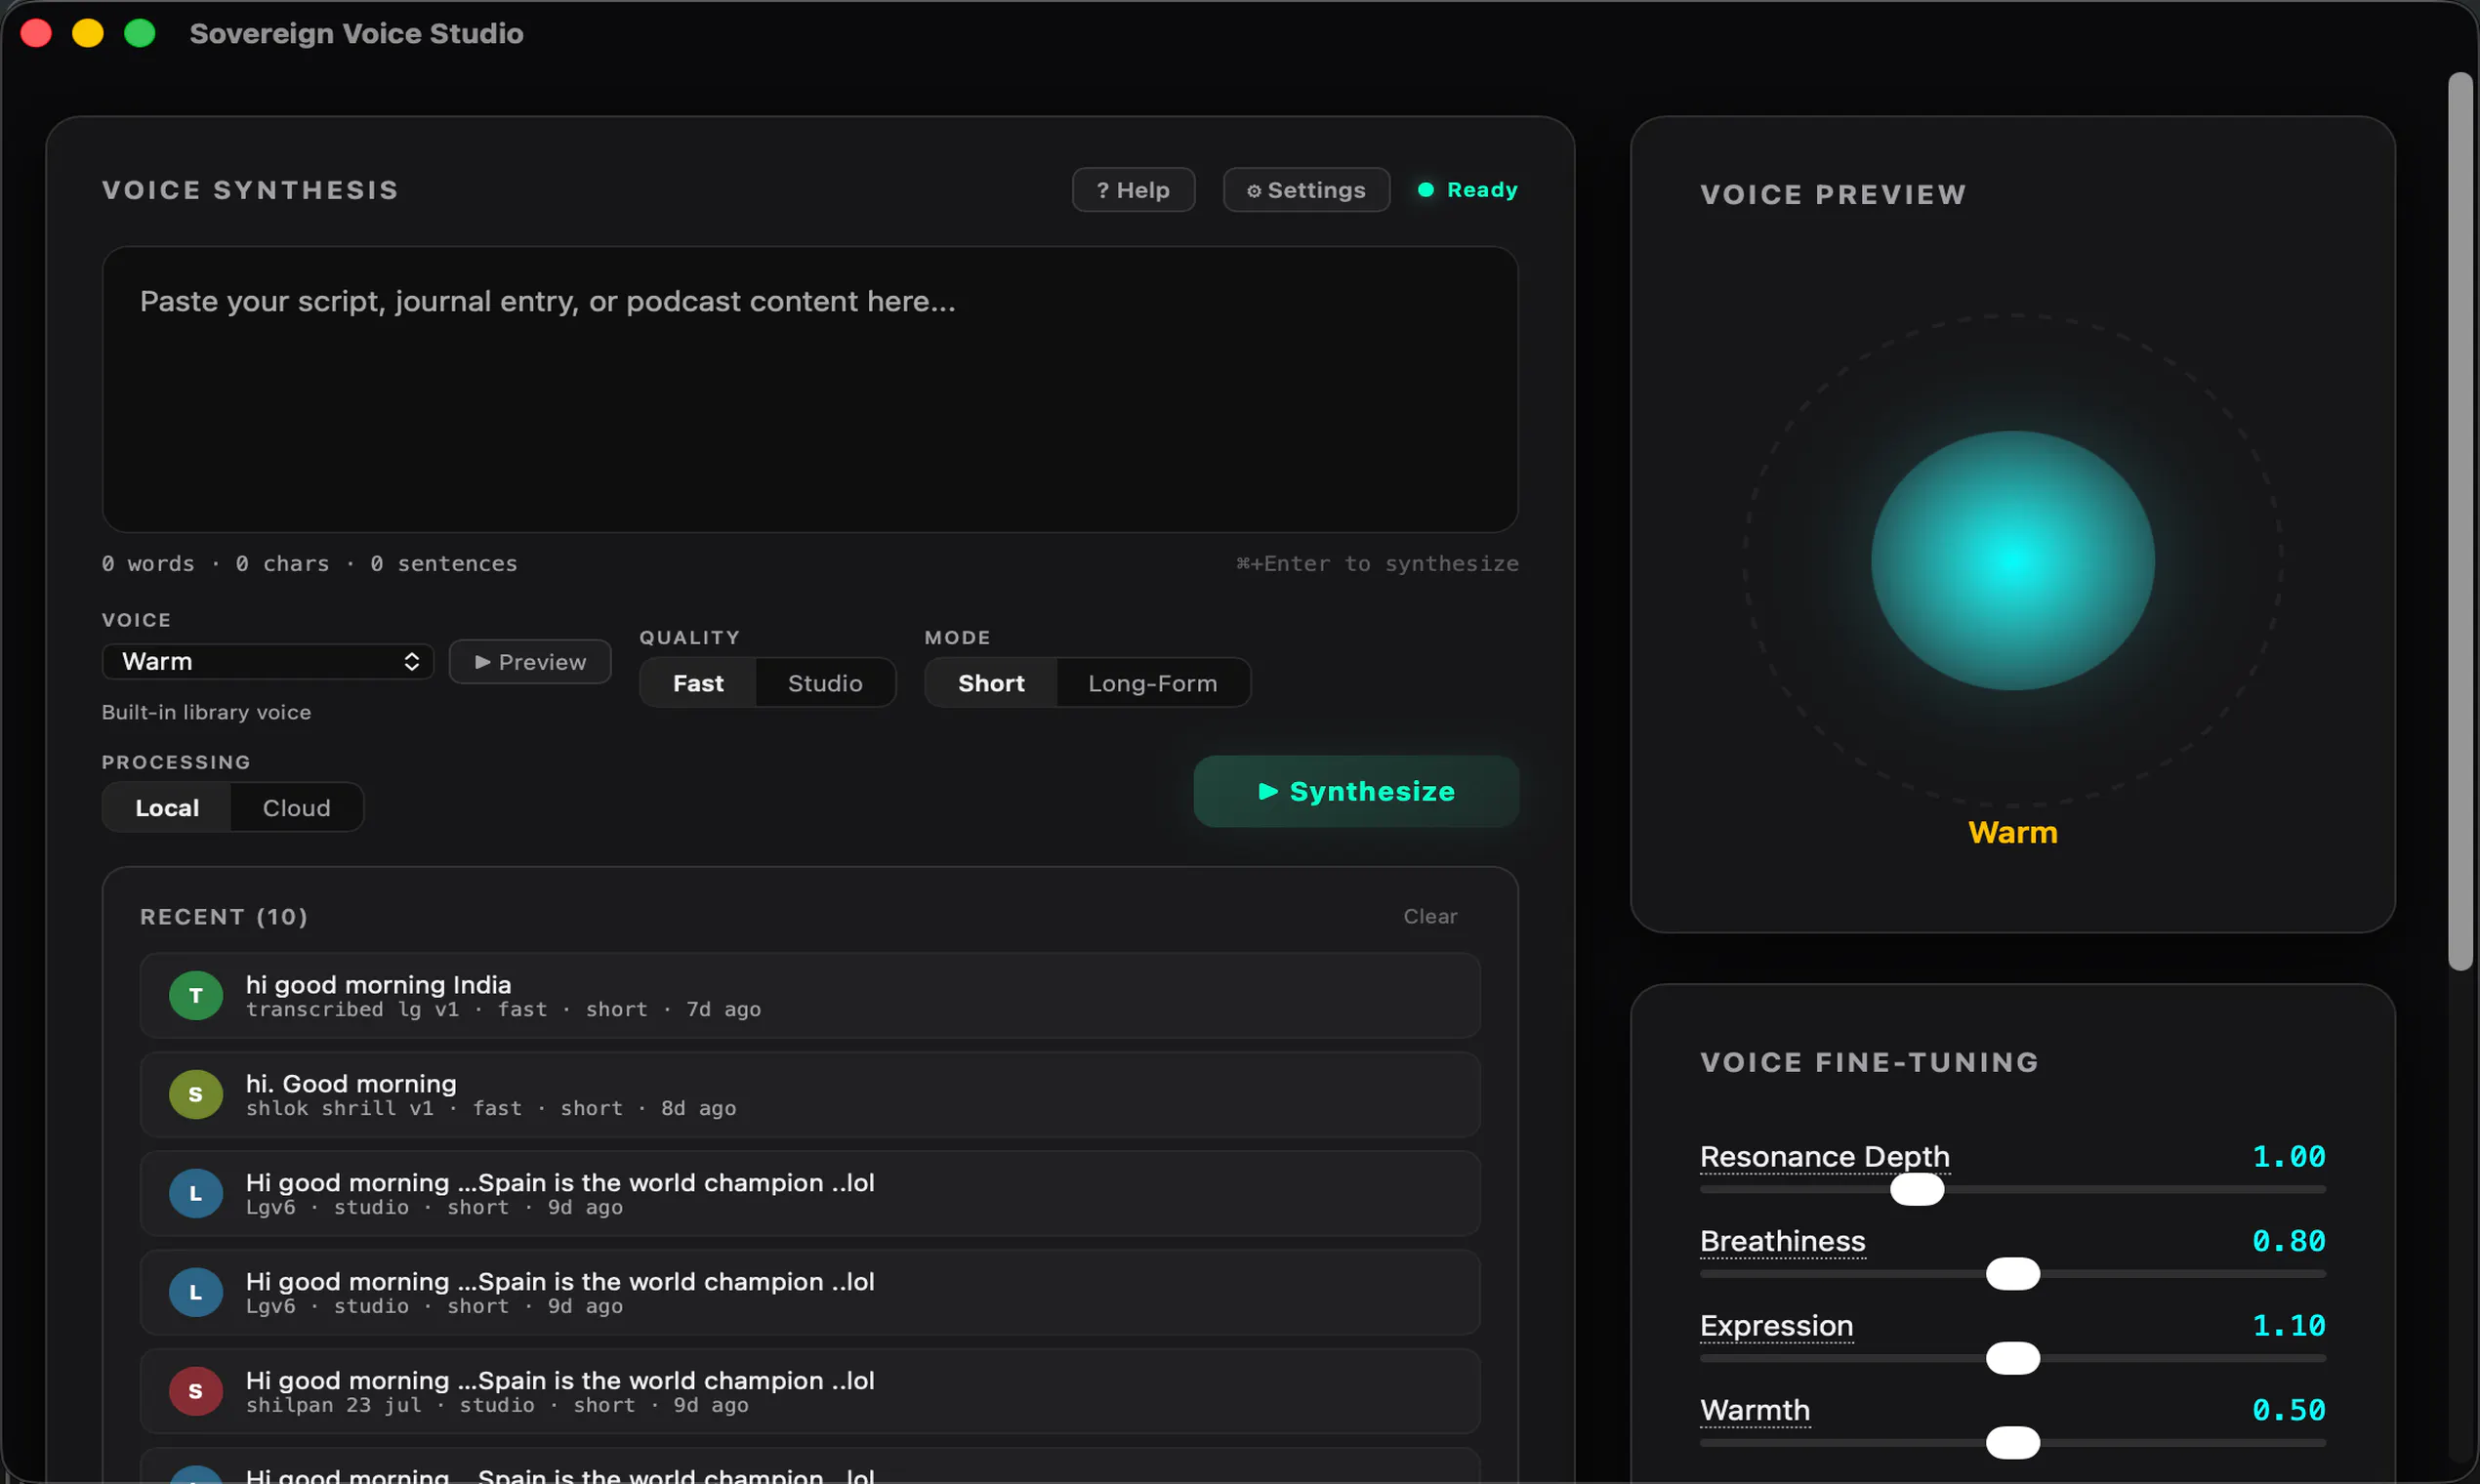Image resolution: width=2480 pixels, height=1484 pixels.
Task: Click the vertical scrollbar on the right
Action: pyautogui.click(x=2460, y=520)
